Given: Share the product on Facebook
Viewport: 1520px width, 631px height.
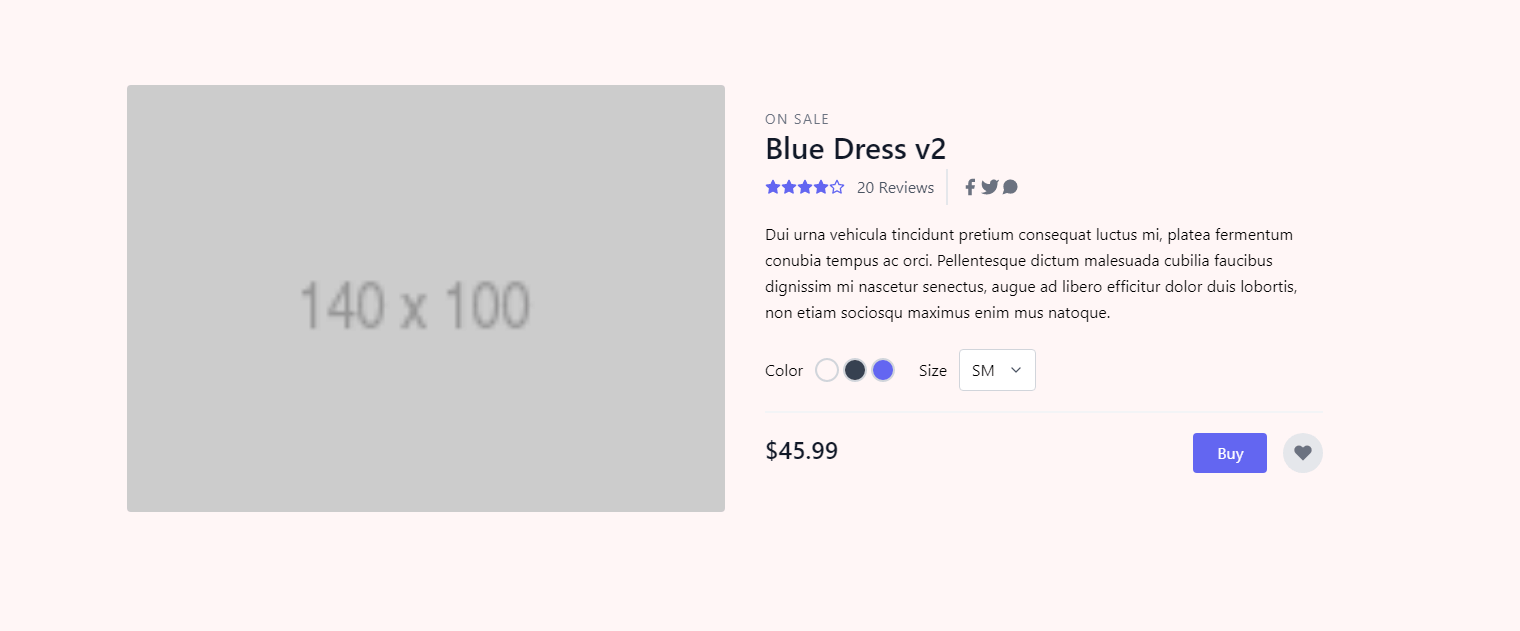Looking at the screenshot, I should click(x=970, y=187).
